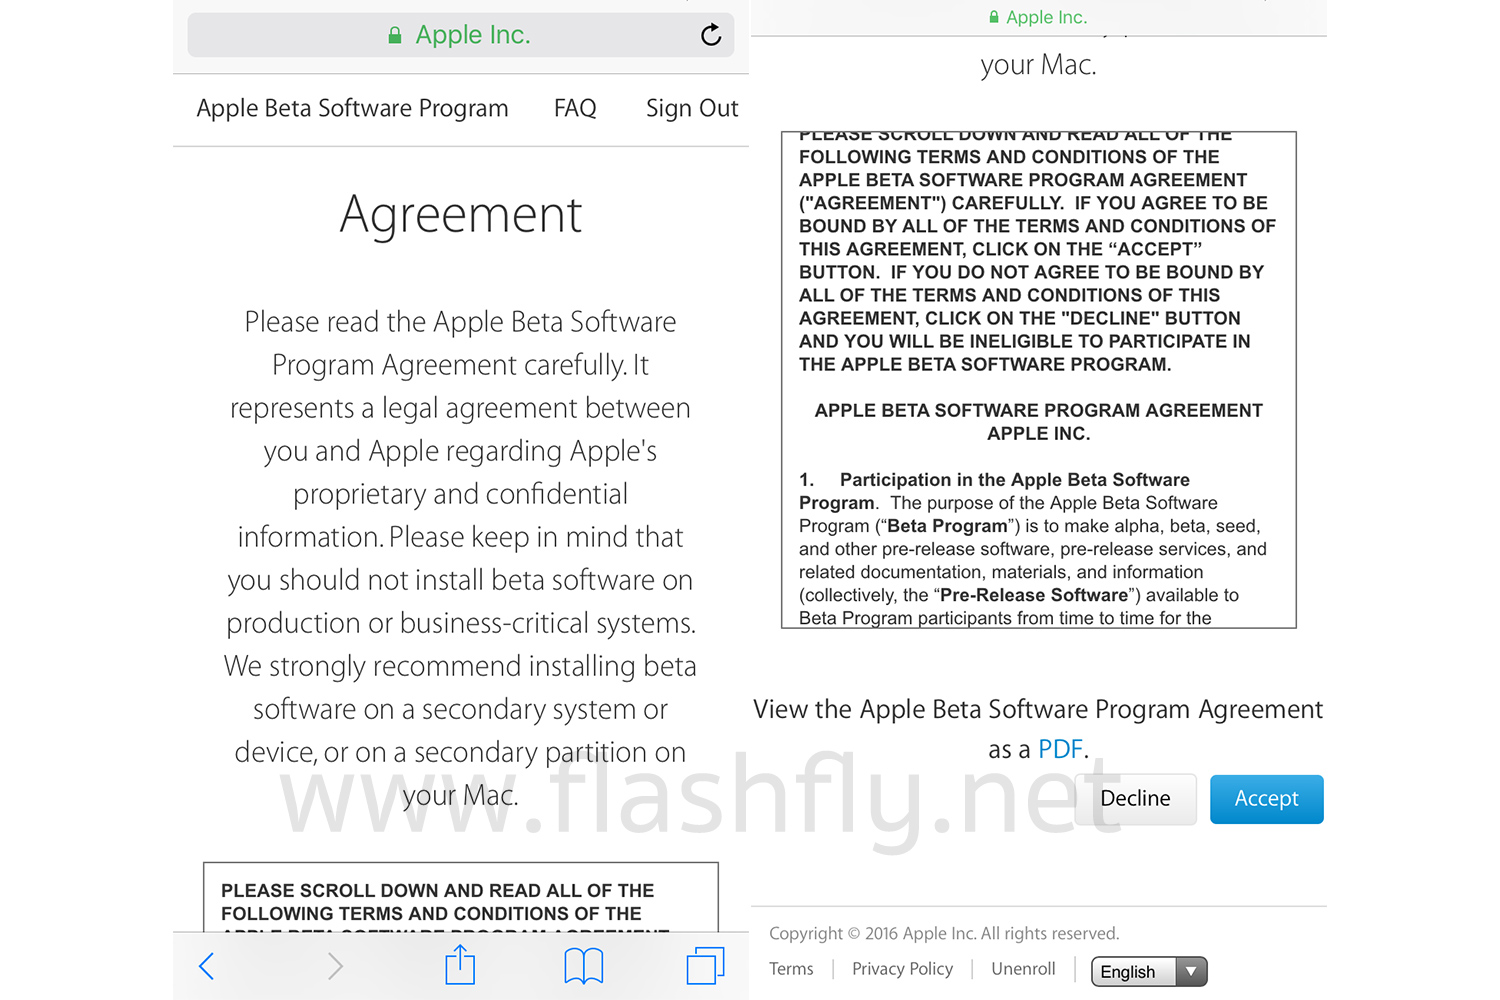Accept the beta program agreement
This screenshot has height=1000, width=1500.
(1266, 799)
